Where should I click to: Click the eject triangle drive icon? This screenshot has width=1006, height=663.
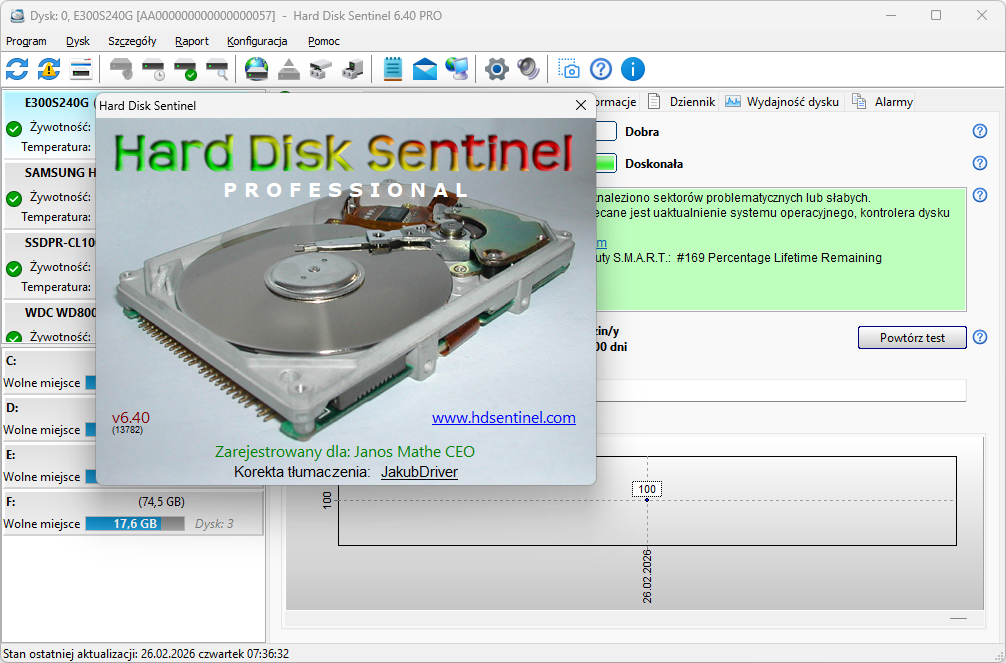coord(289,69)
